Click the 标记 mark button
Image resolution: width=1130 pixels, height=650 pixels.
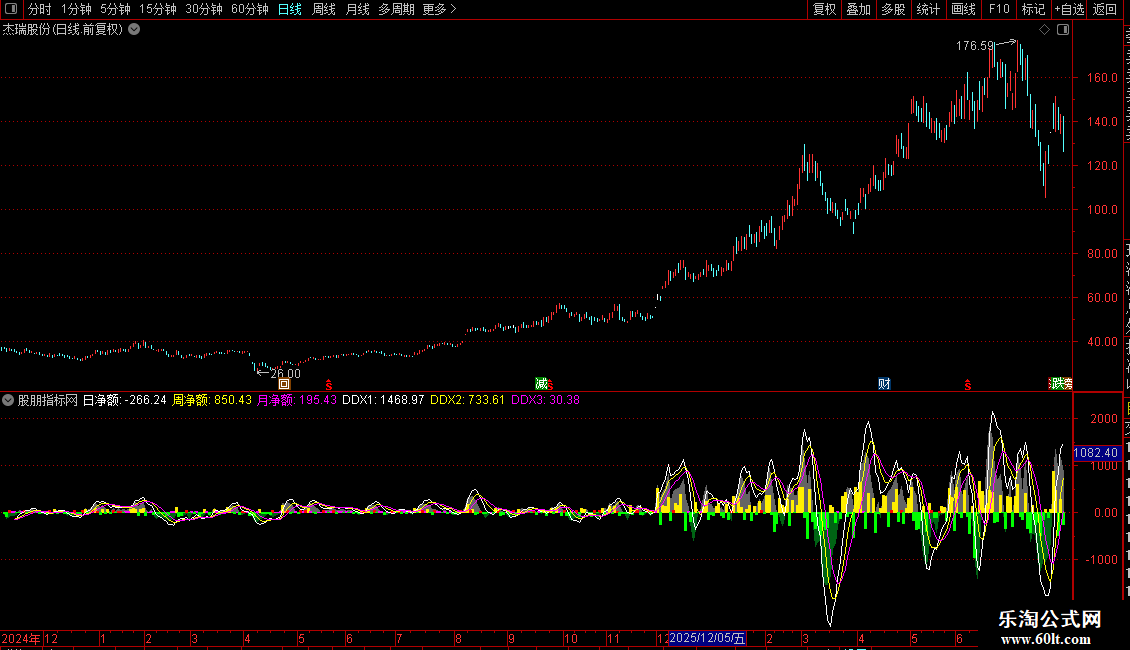pos(1033,9)
